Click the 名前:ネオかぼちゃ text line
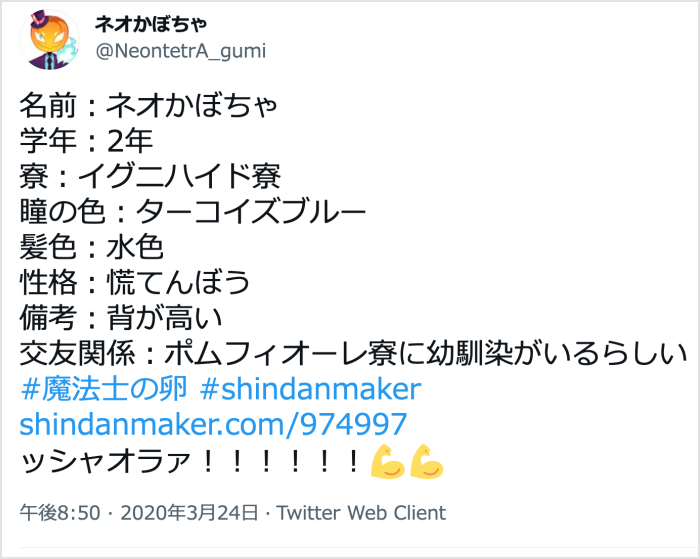Screen dimensions: 700x559 149,105
